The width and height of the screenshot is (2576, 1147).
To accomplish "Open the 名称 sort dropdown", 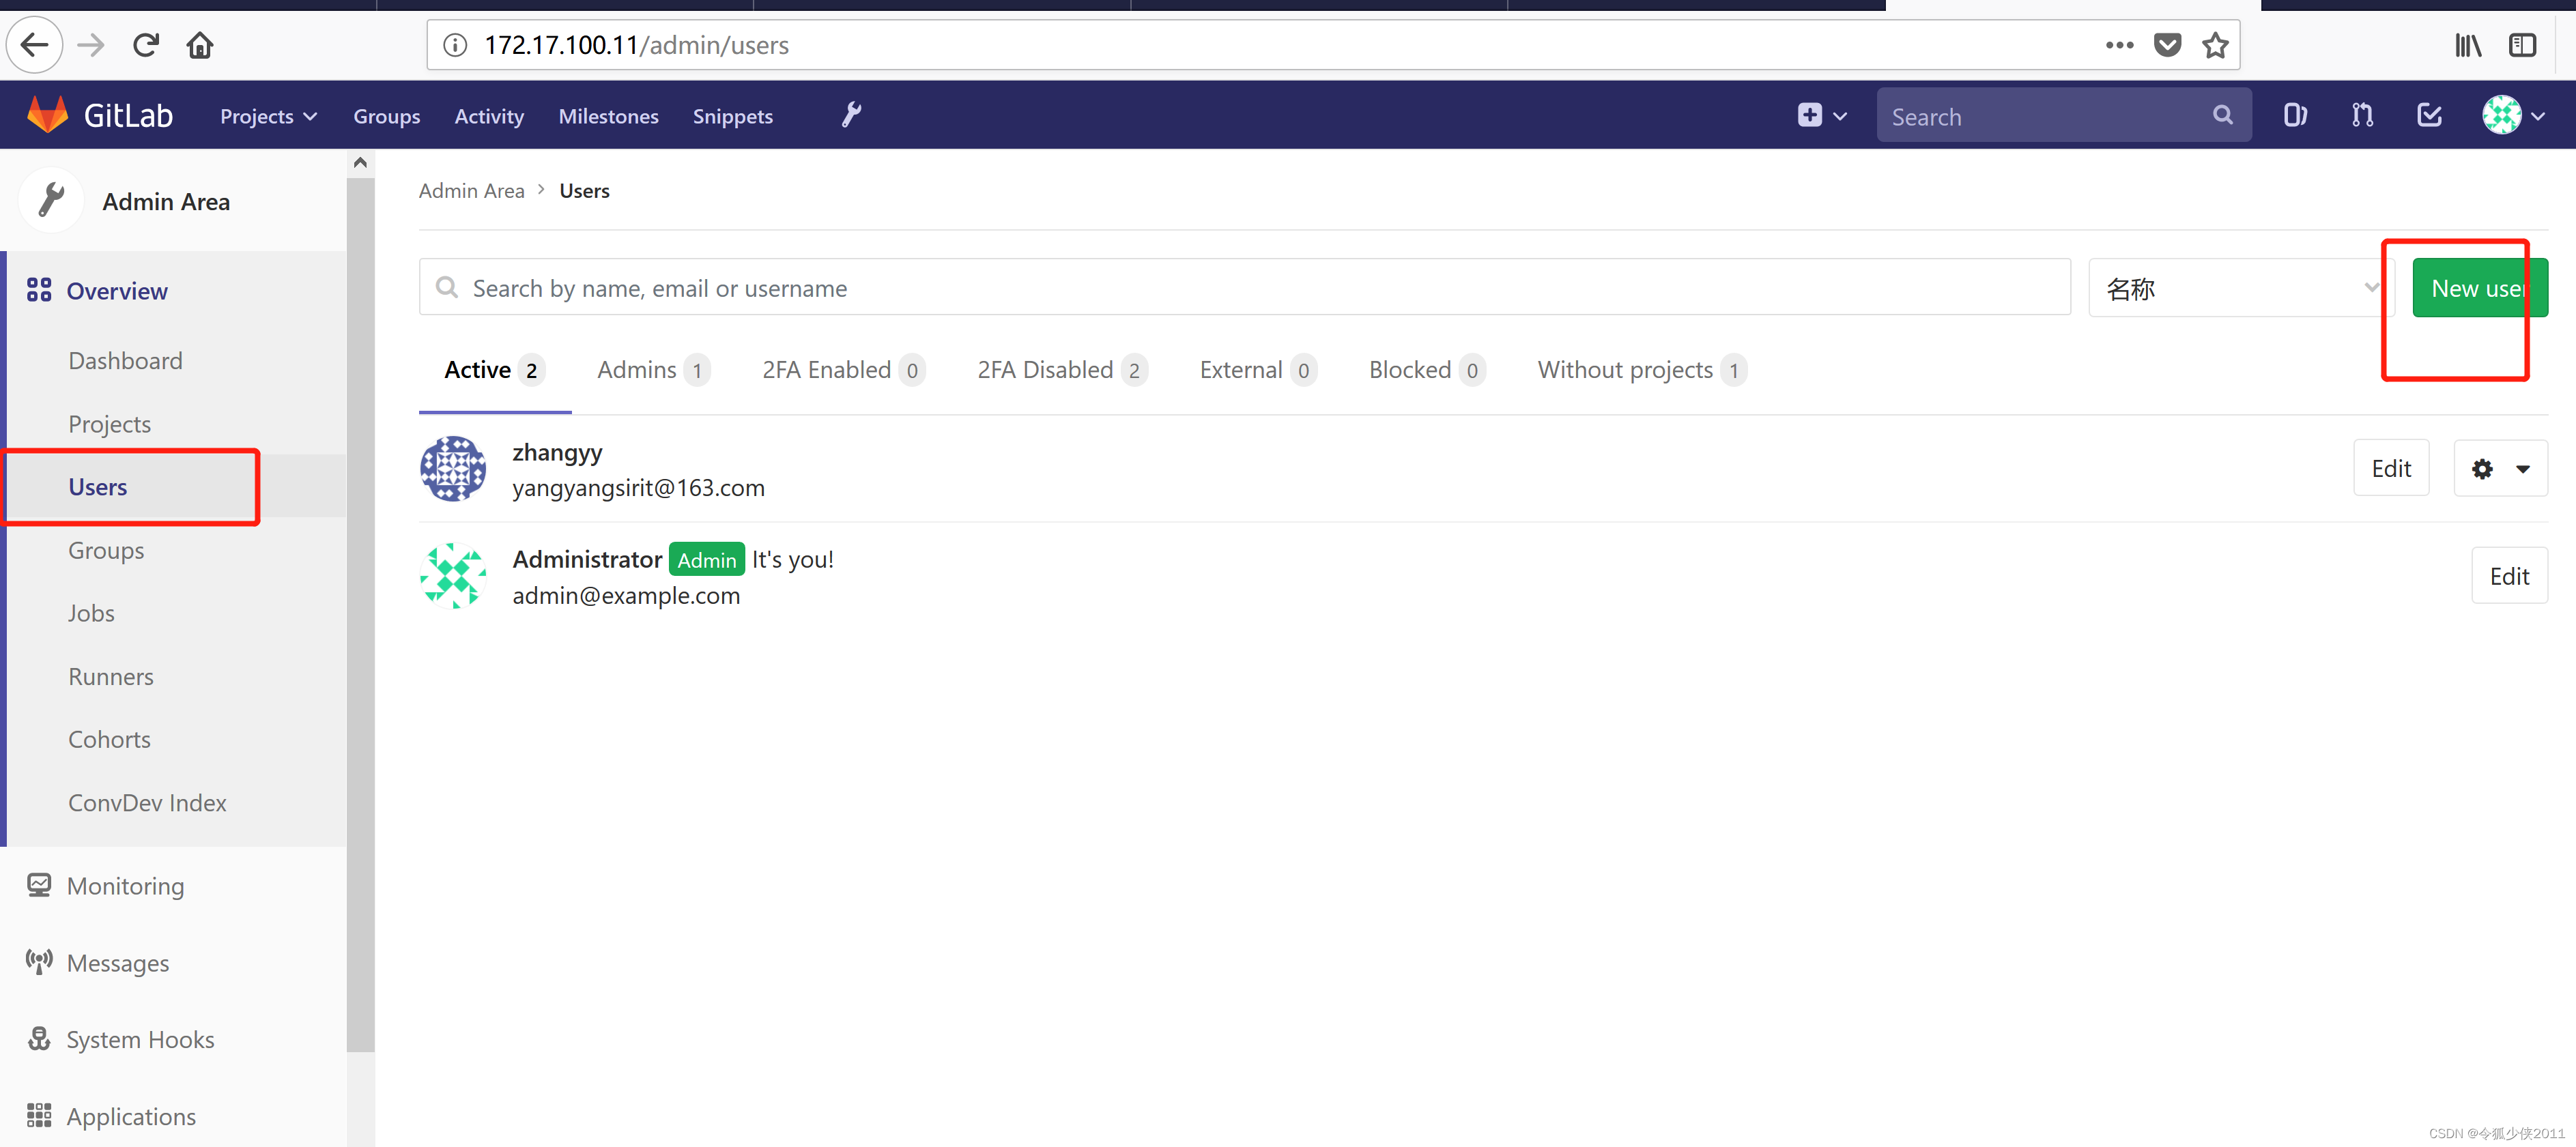I will 2240,288.
